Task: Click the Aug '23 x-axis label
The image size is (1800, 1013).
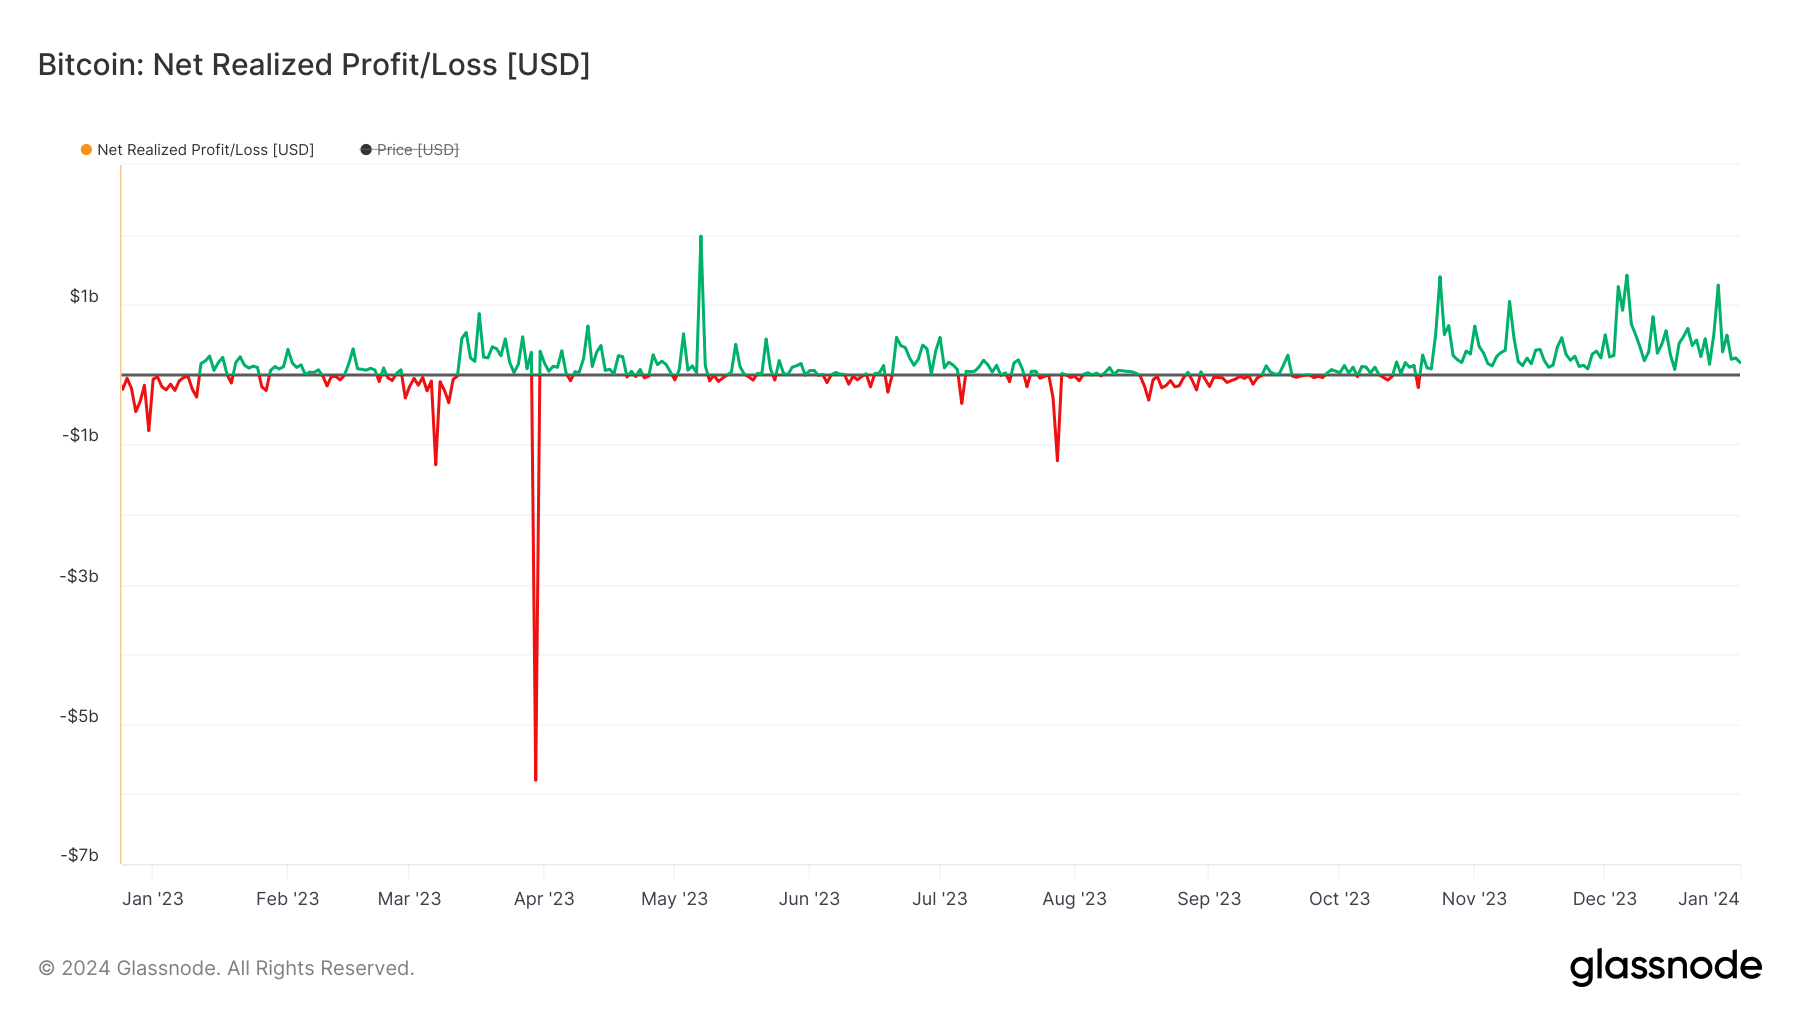Action: [x=1074, y=898]
